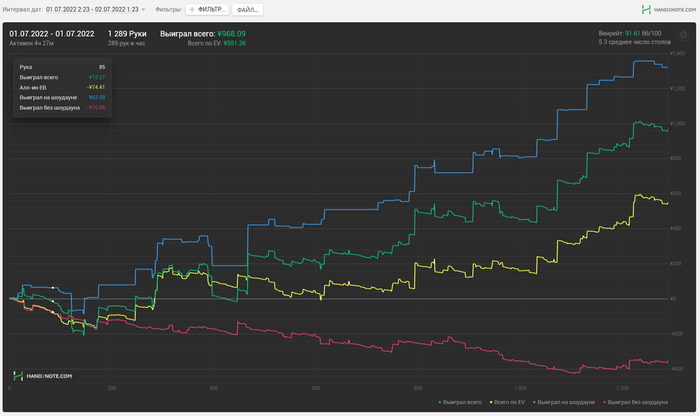700x416 pixels.
Task: Click the header total won value ¥968.09
Action: pos(231,34)
